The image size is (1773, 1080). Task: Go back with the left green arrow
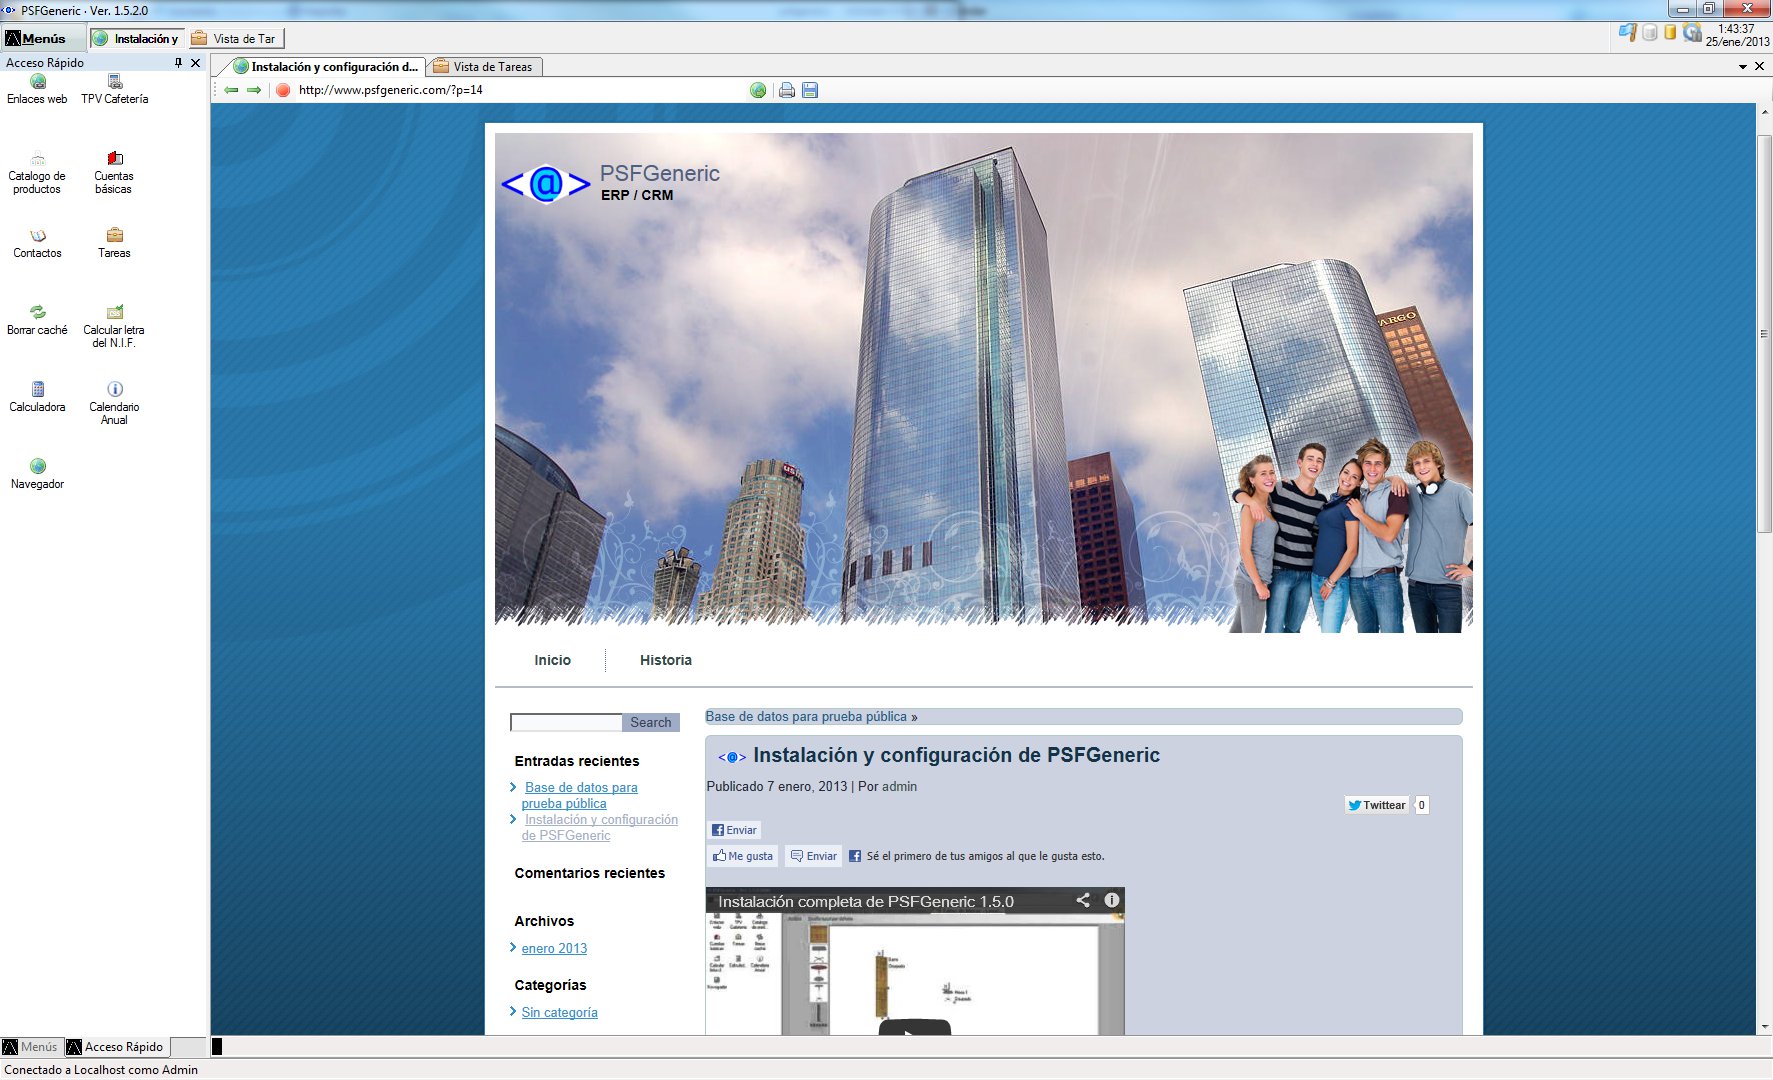[x=231, y=90]
